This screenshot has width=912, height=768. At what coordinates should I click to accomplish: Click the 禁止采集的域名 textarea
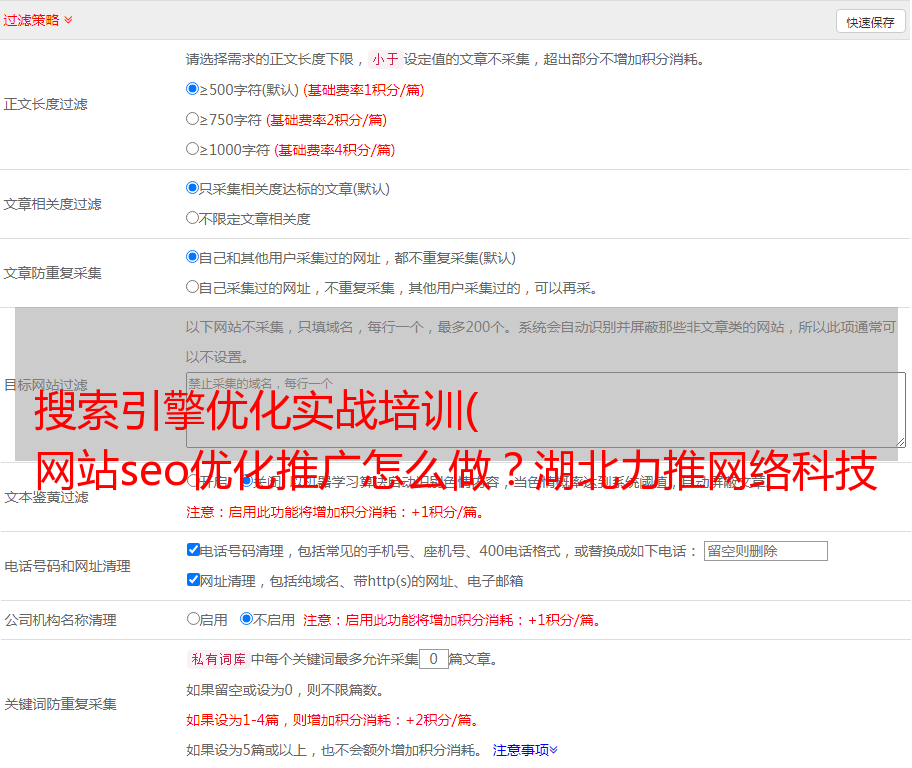click(x=546, y=410)
